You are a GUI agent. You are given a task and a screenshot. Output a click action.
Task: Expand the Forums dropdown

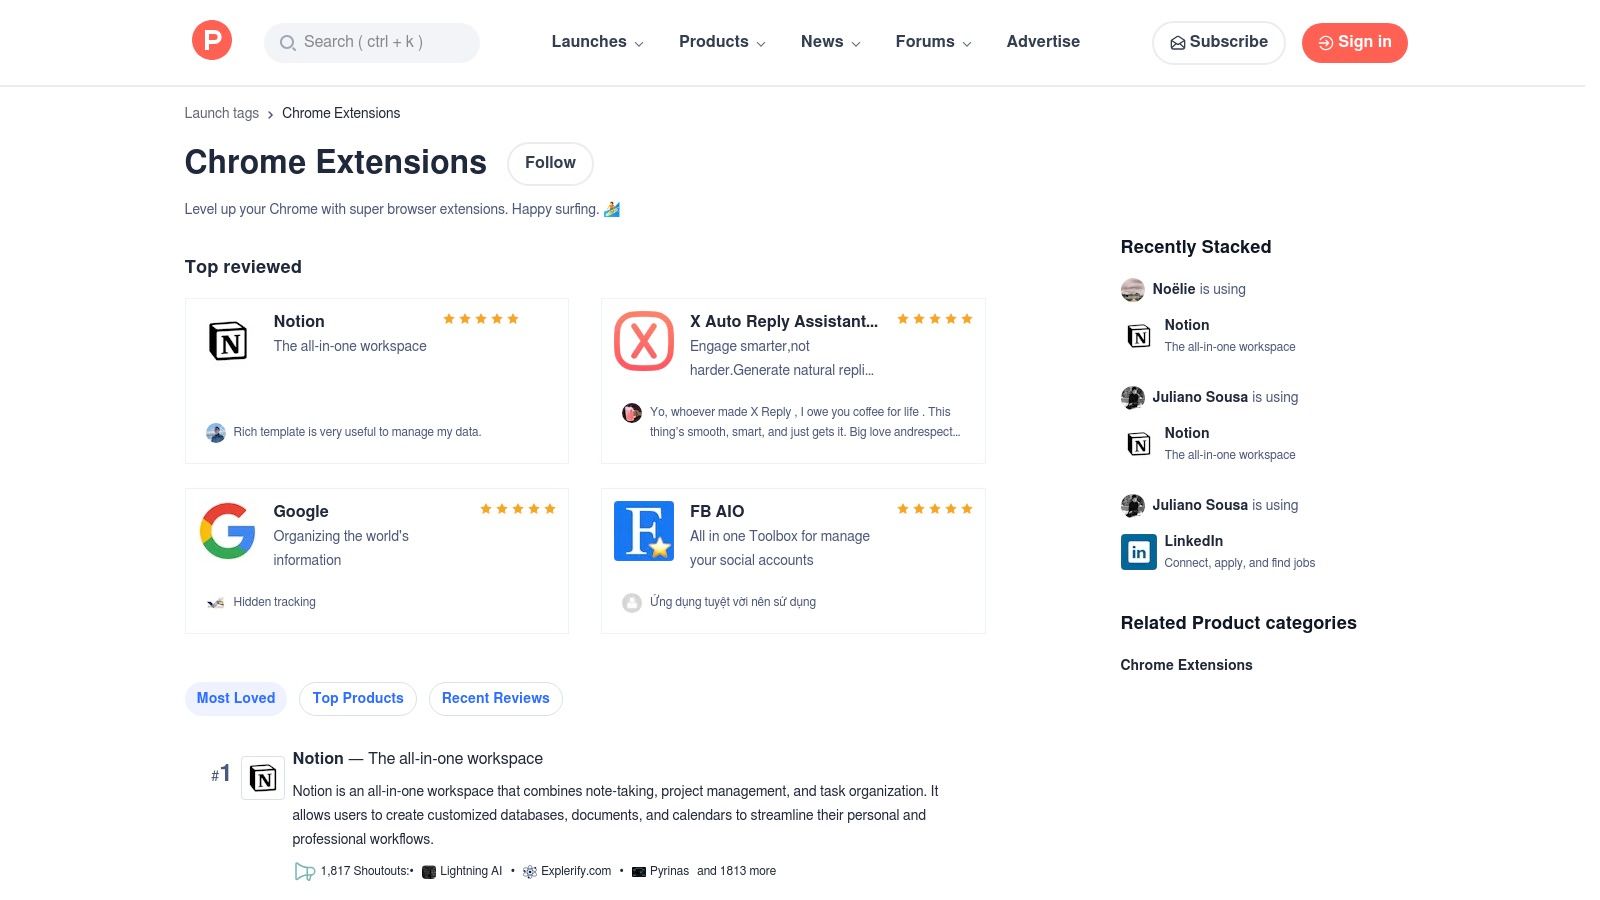(925, 42)
